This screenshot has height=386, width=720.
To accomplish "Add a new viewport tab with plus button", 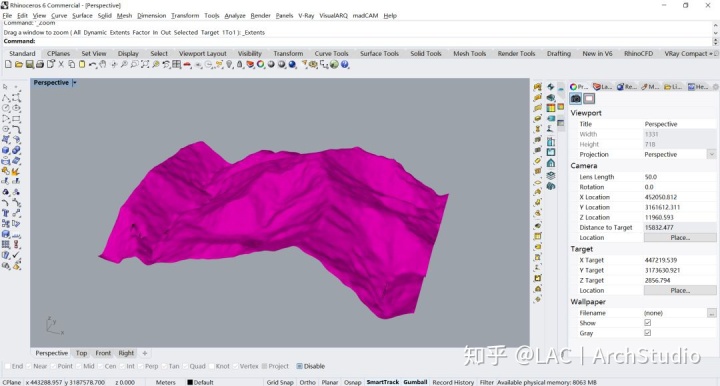I will (145, 353).
